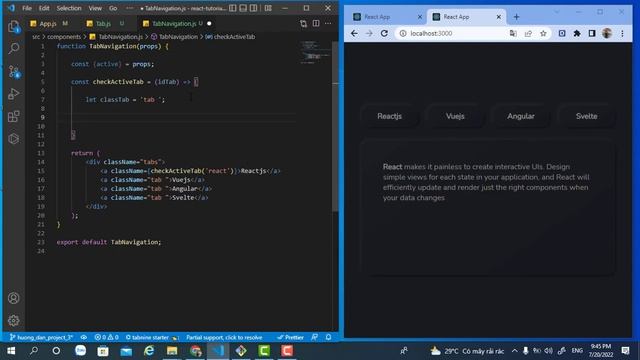Split the editor to the right
This screenshot has width=640, height=360.
pyautogui.click(x=316, y=24)
